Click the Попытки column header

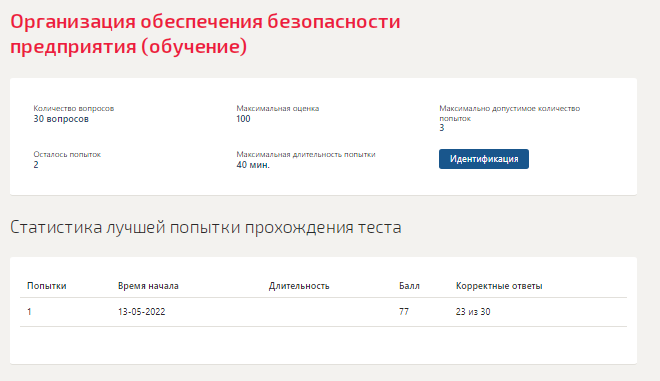(x=47, y=286)
